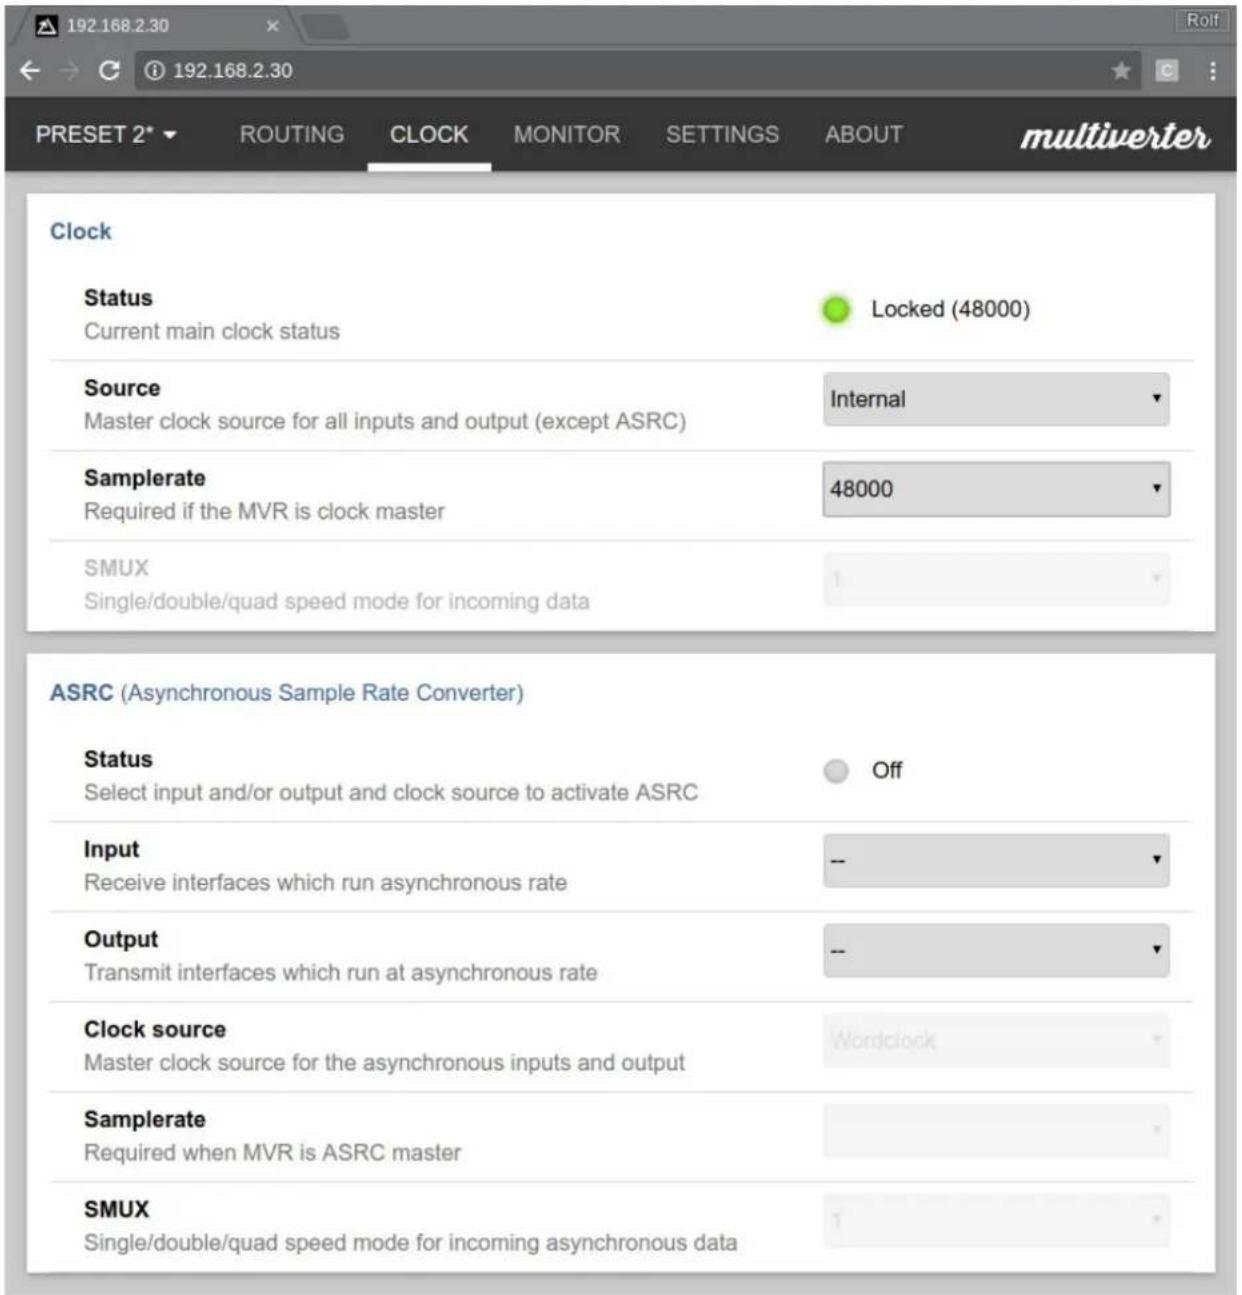Click the site info icon in the address bar

pos(154,70)
